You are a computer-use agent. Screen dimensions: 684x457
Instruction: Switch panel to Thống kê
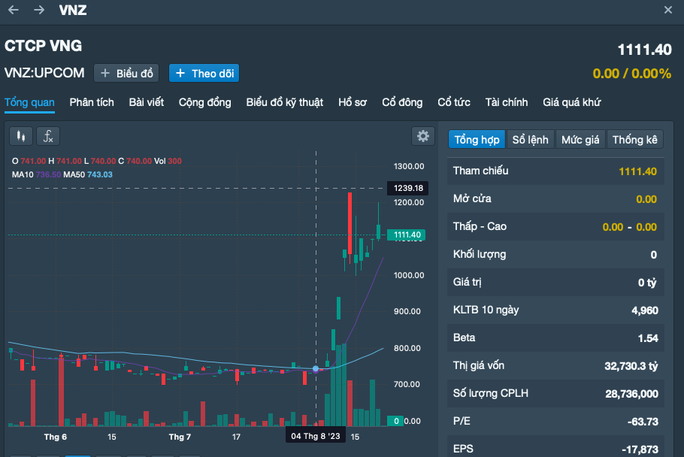pos(635,140)
